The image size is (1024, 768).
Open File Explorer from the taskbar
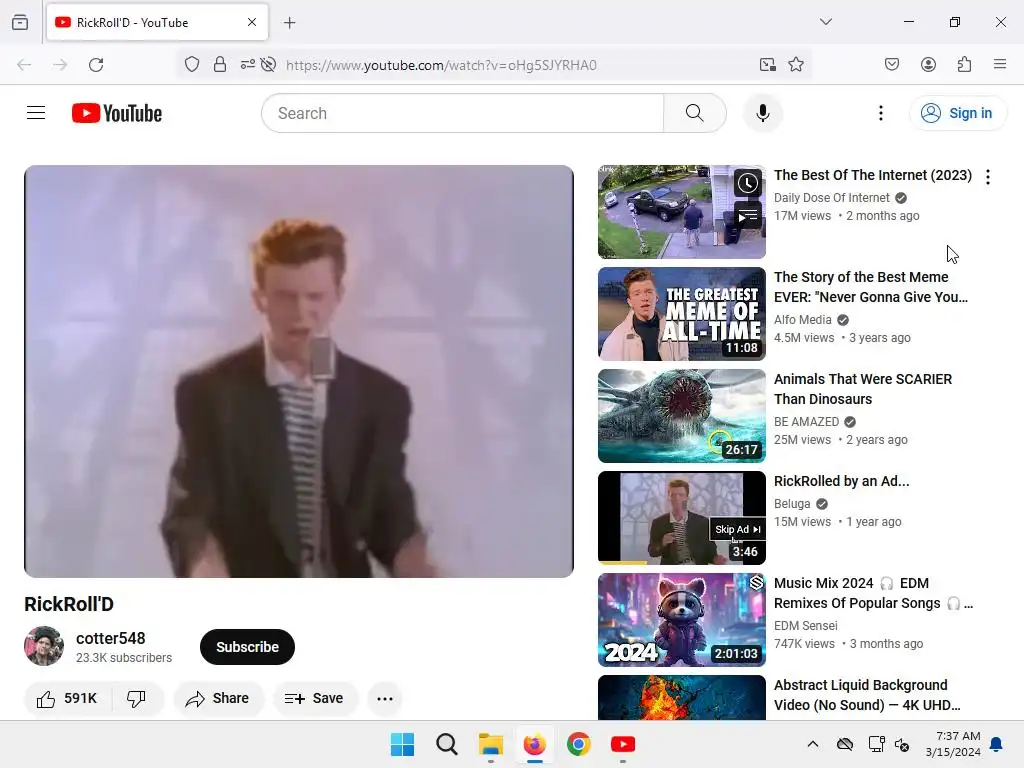[x=490, y=744]
